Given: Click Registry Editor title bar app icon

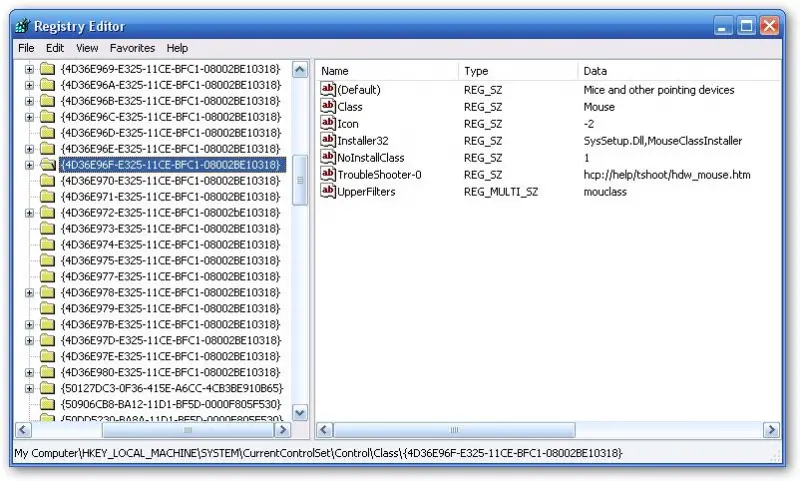Looking at the screenshot, I should [22, 26].
